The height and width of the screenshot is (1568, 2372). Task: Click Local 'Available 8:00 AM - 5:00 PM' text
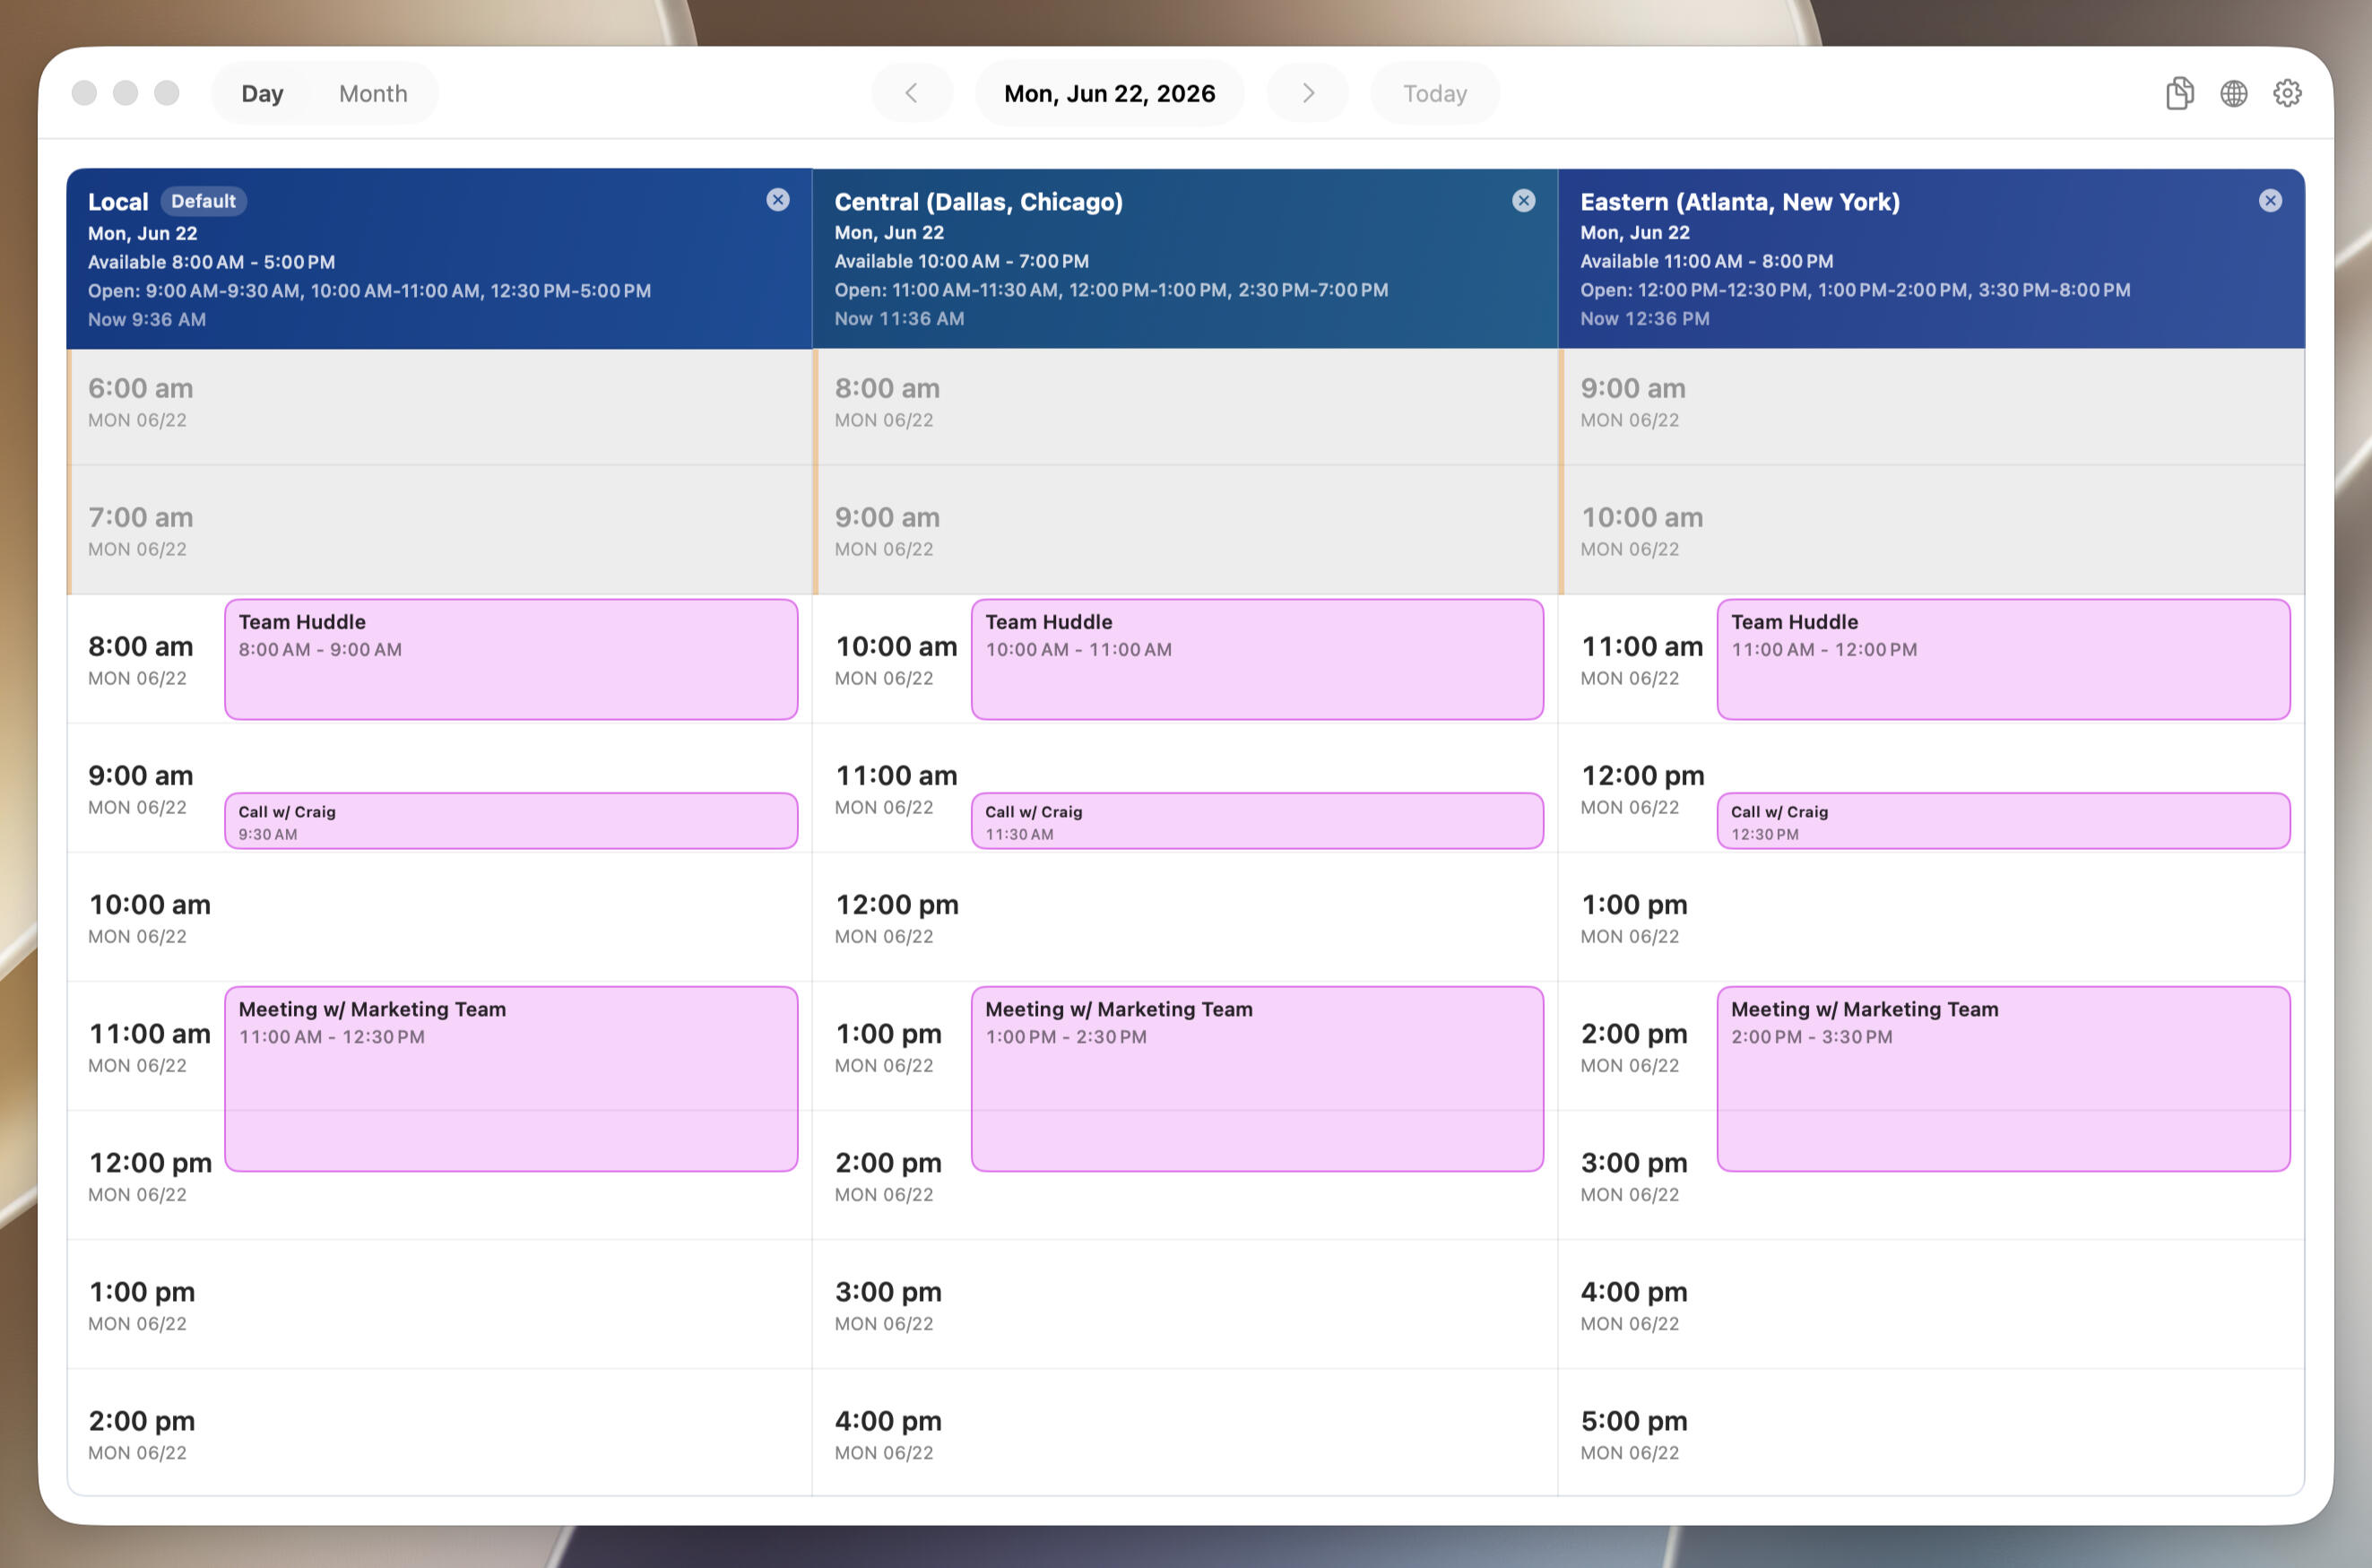(211, 262)
